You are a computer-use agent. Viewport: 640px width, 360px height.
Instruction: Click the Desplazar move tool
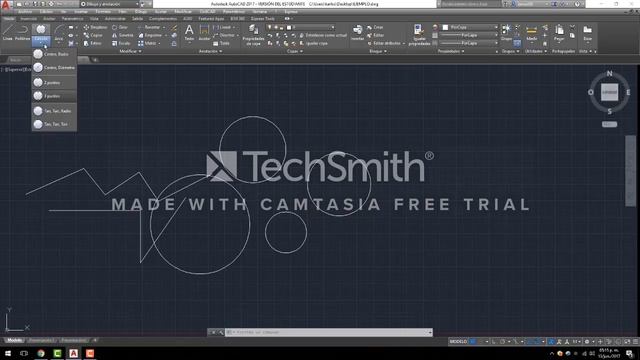tap(95, 27)
